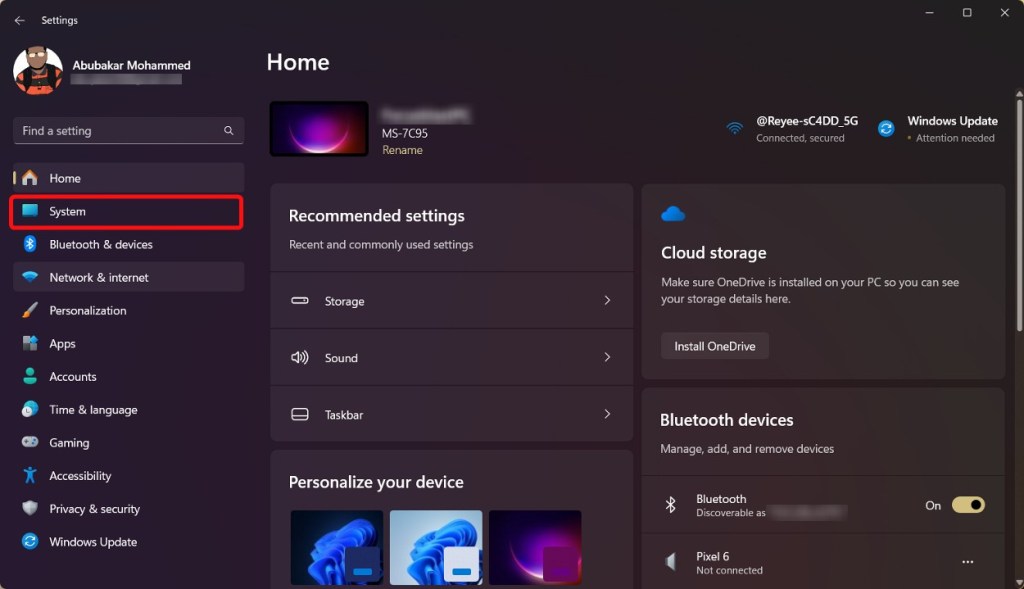1024x589 pixels.
Task: Click the desktop wallpaper preview thumbnail
Action: [319, 129]
